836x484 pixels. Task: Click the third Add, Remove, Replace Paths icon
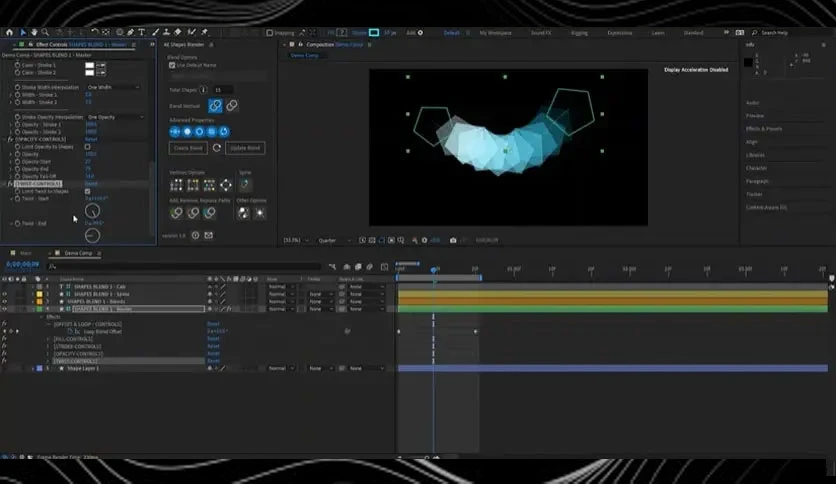pyautogui.click(x=210, y=213)
